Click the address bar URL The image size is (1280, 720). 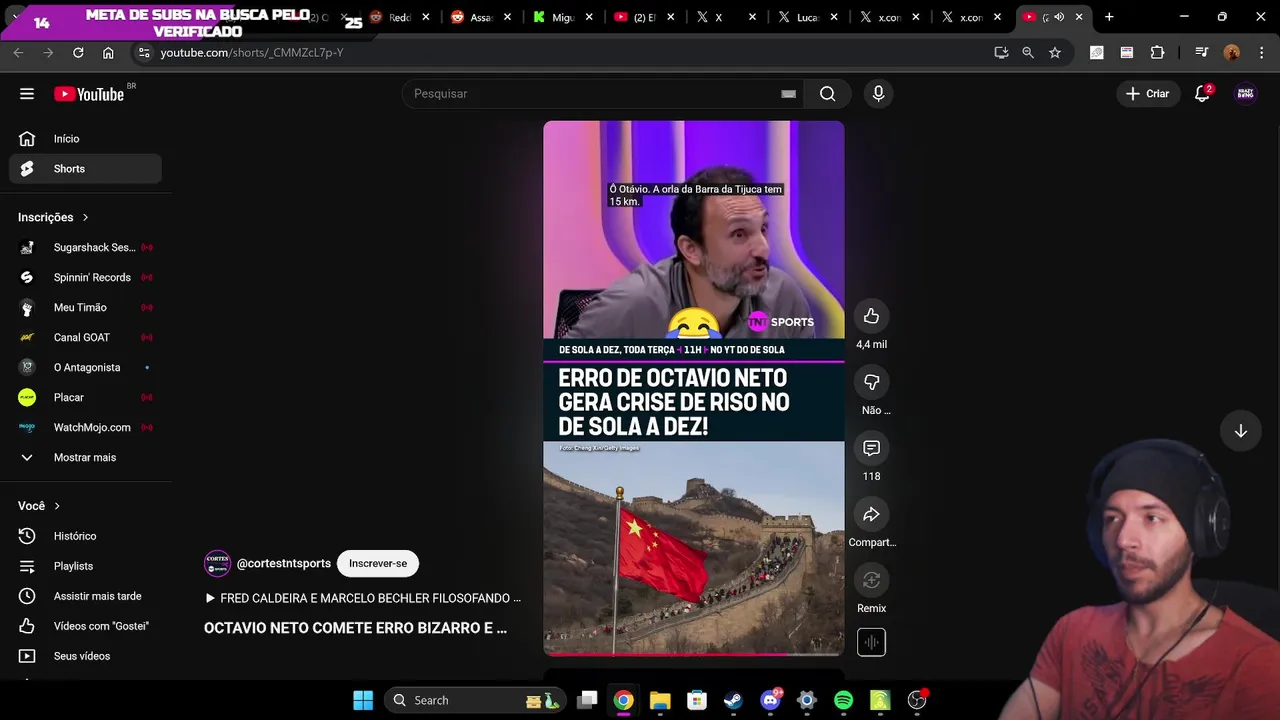(x=252, y=52)
